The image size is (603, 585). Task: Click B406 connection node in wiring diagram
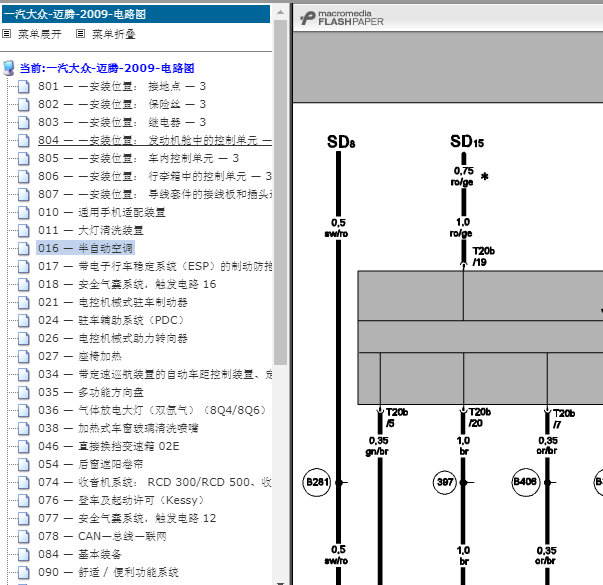pos(526,482)
